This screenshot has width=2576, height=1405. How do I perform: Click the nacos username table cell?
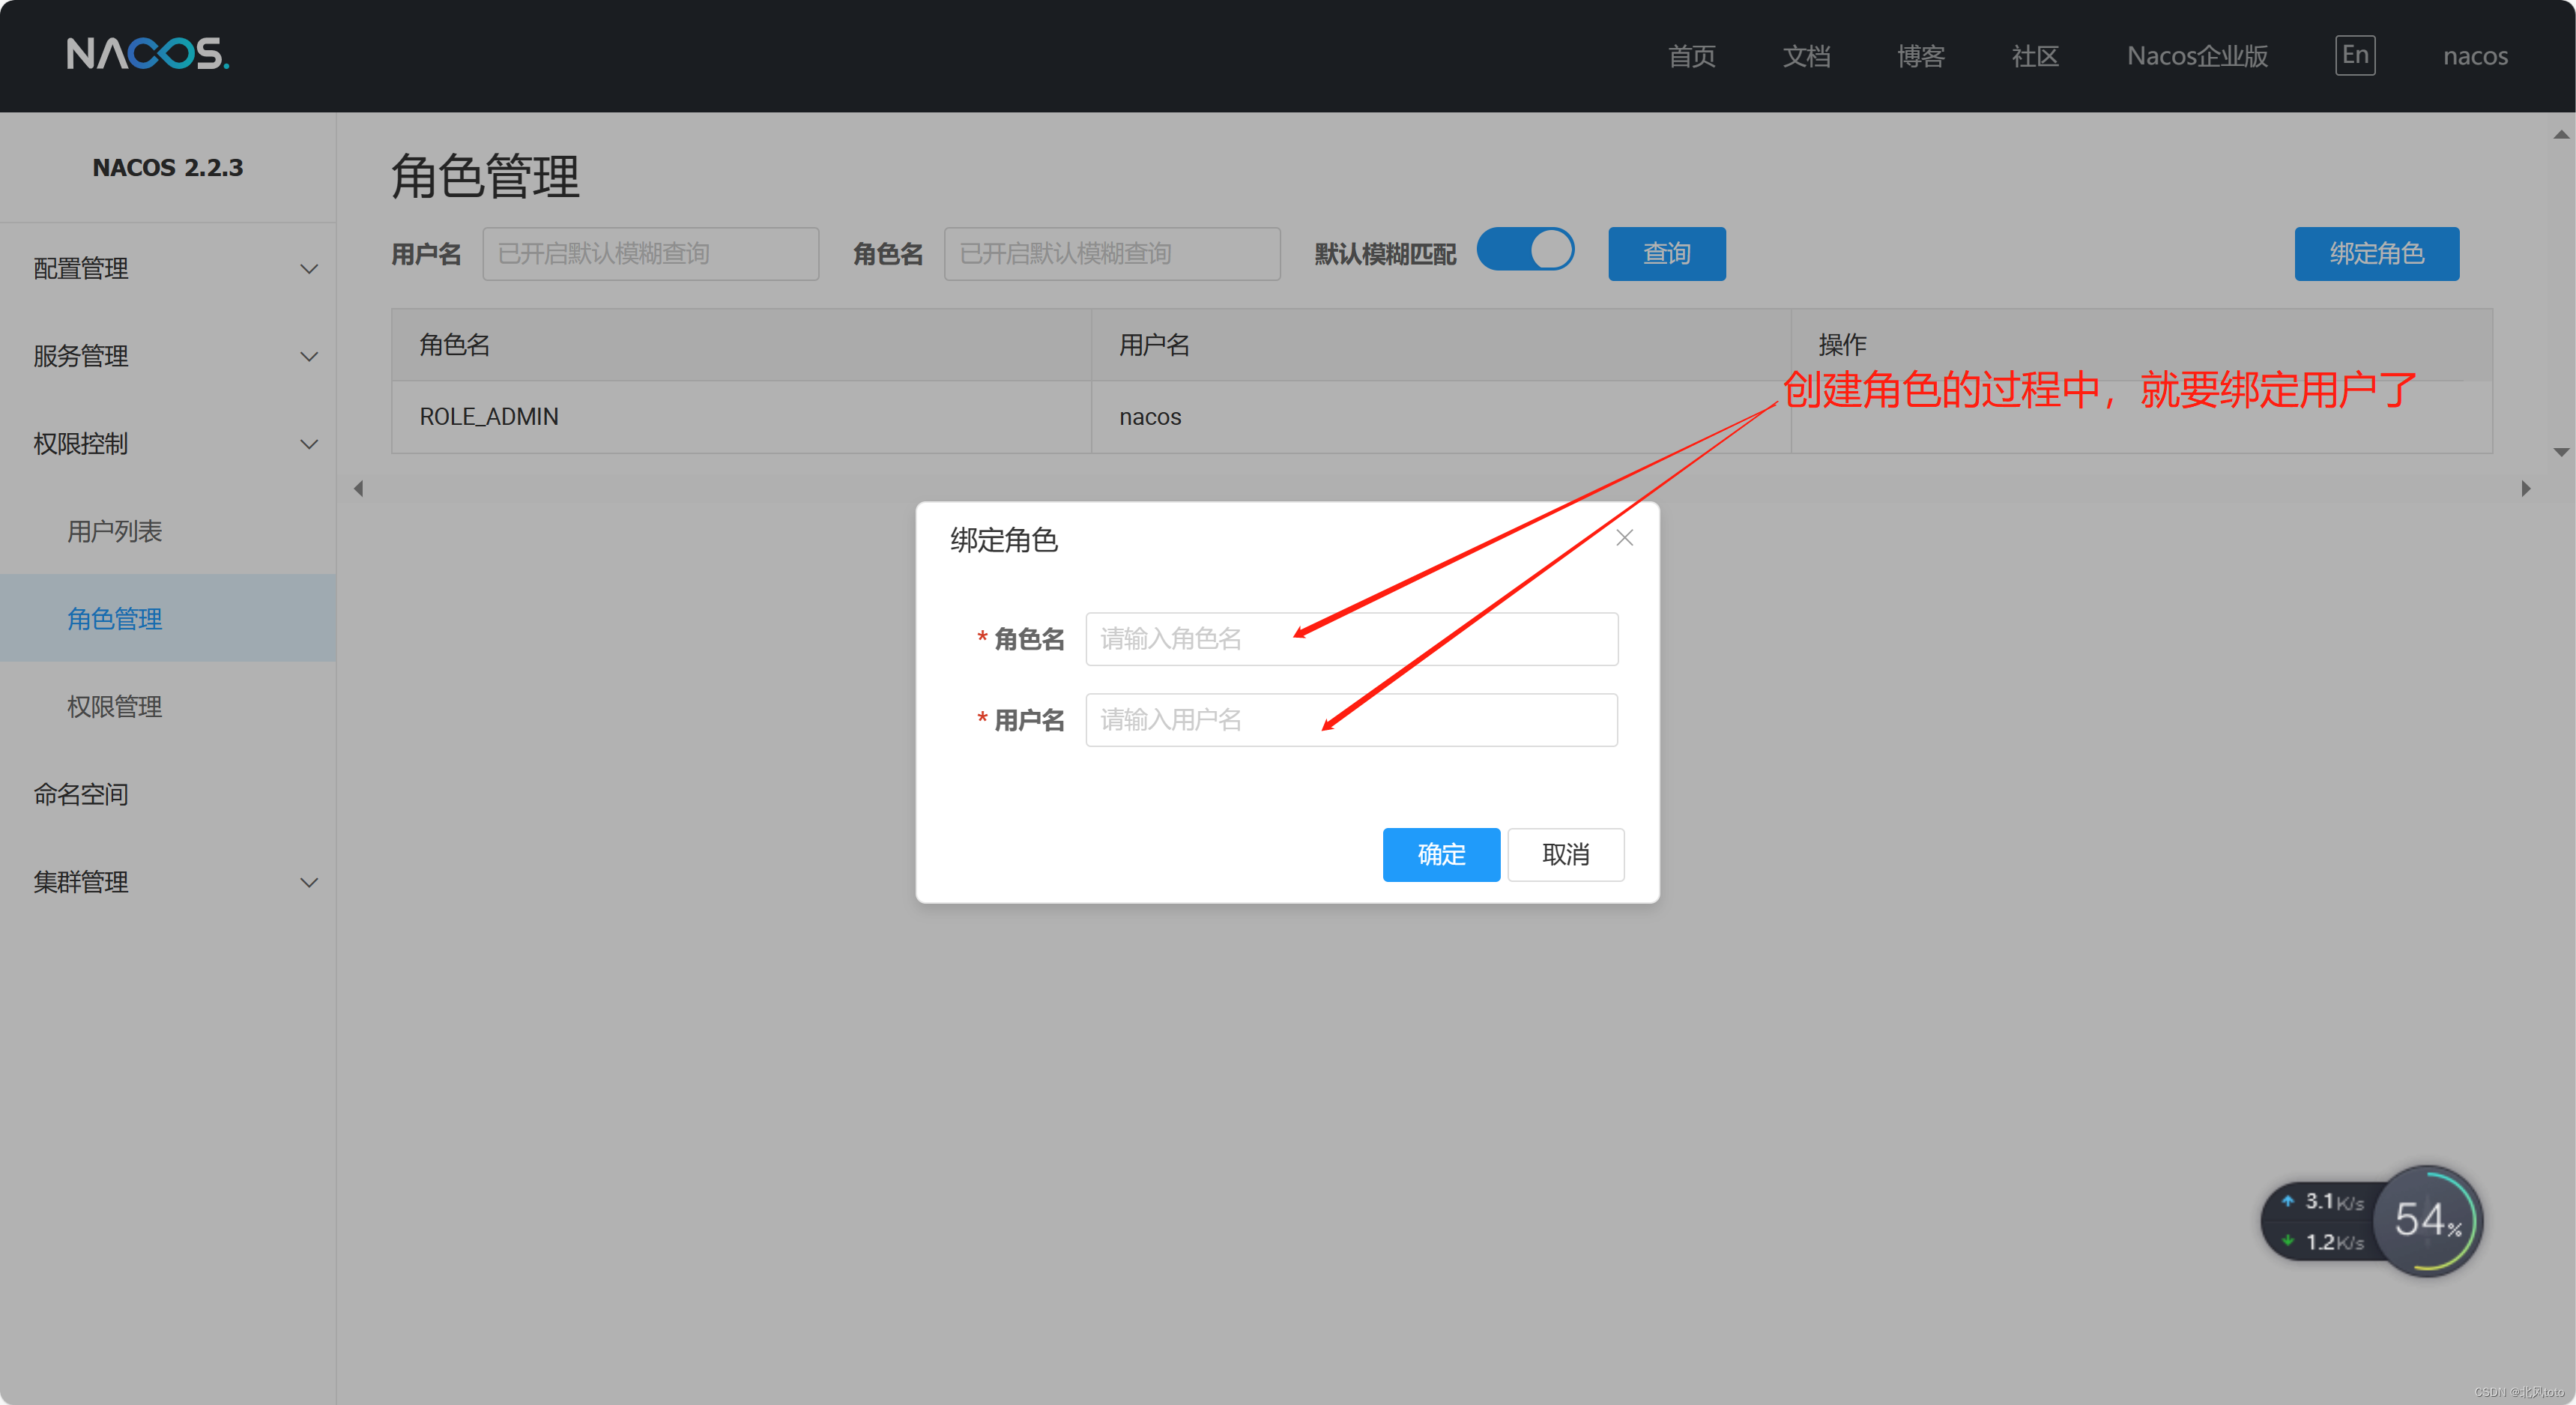1440,417
